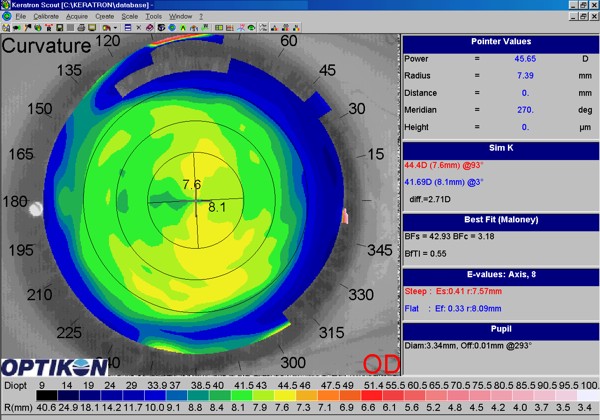Click the eye icon in the toolbar
The image size is (600, 420).
click(251, 28)
